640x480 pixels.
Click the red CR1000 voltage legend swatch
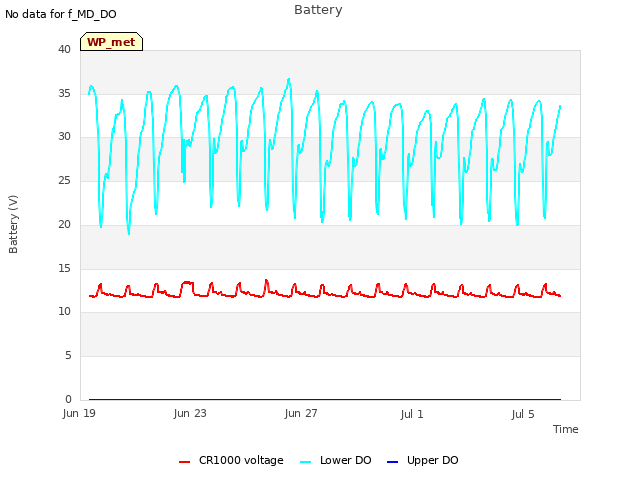[x=184, y=462]
